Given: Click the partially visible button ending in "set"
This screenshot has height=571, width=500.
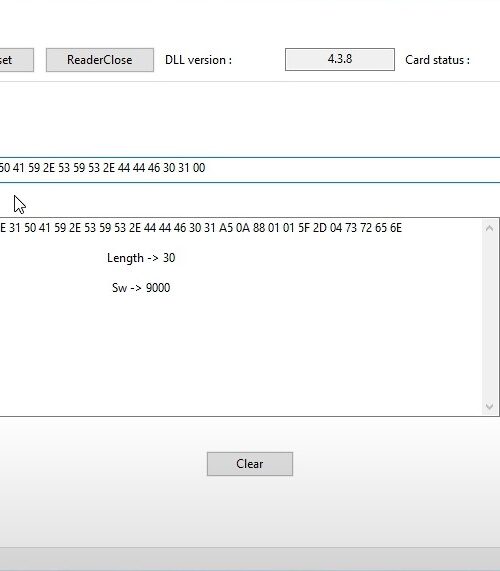Looking at the screenshot, I should pyautogui.click(x=17, y=60).
